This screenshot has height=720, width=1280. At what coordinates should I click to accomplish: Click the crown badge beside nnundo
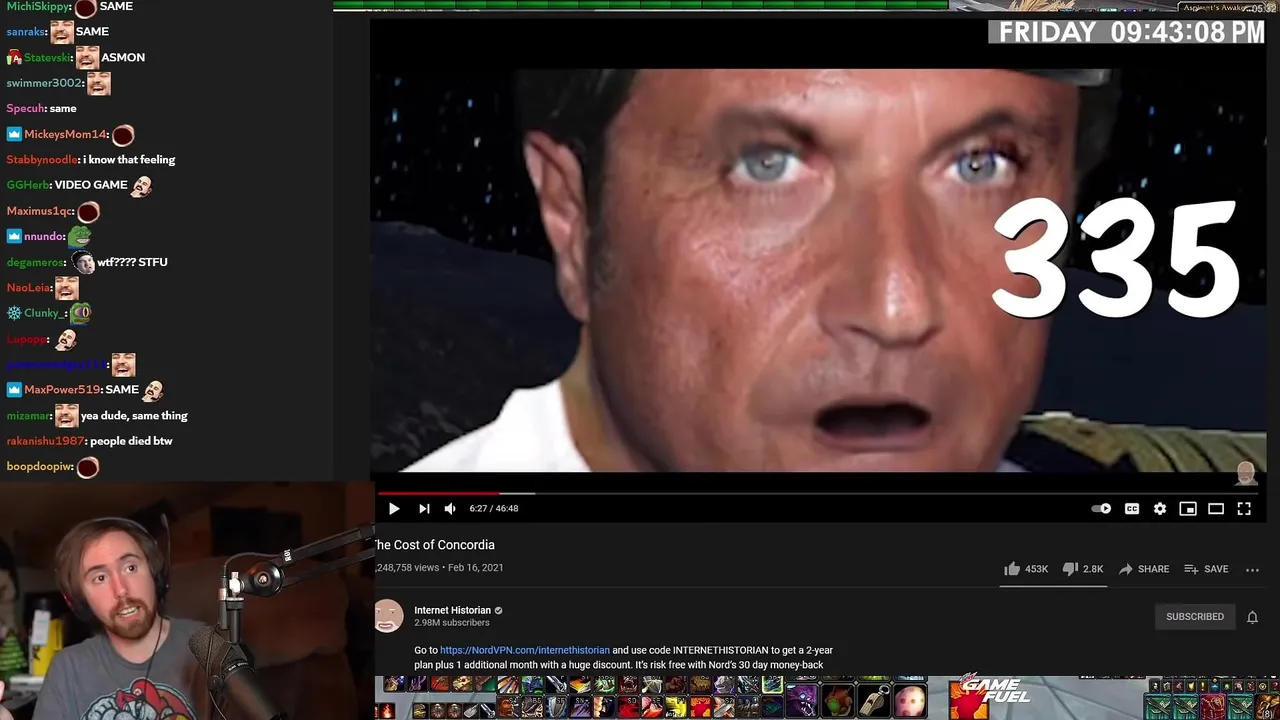(14, 237)
